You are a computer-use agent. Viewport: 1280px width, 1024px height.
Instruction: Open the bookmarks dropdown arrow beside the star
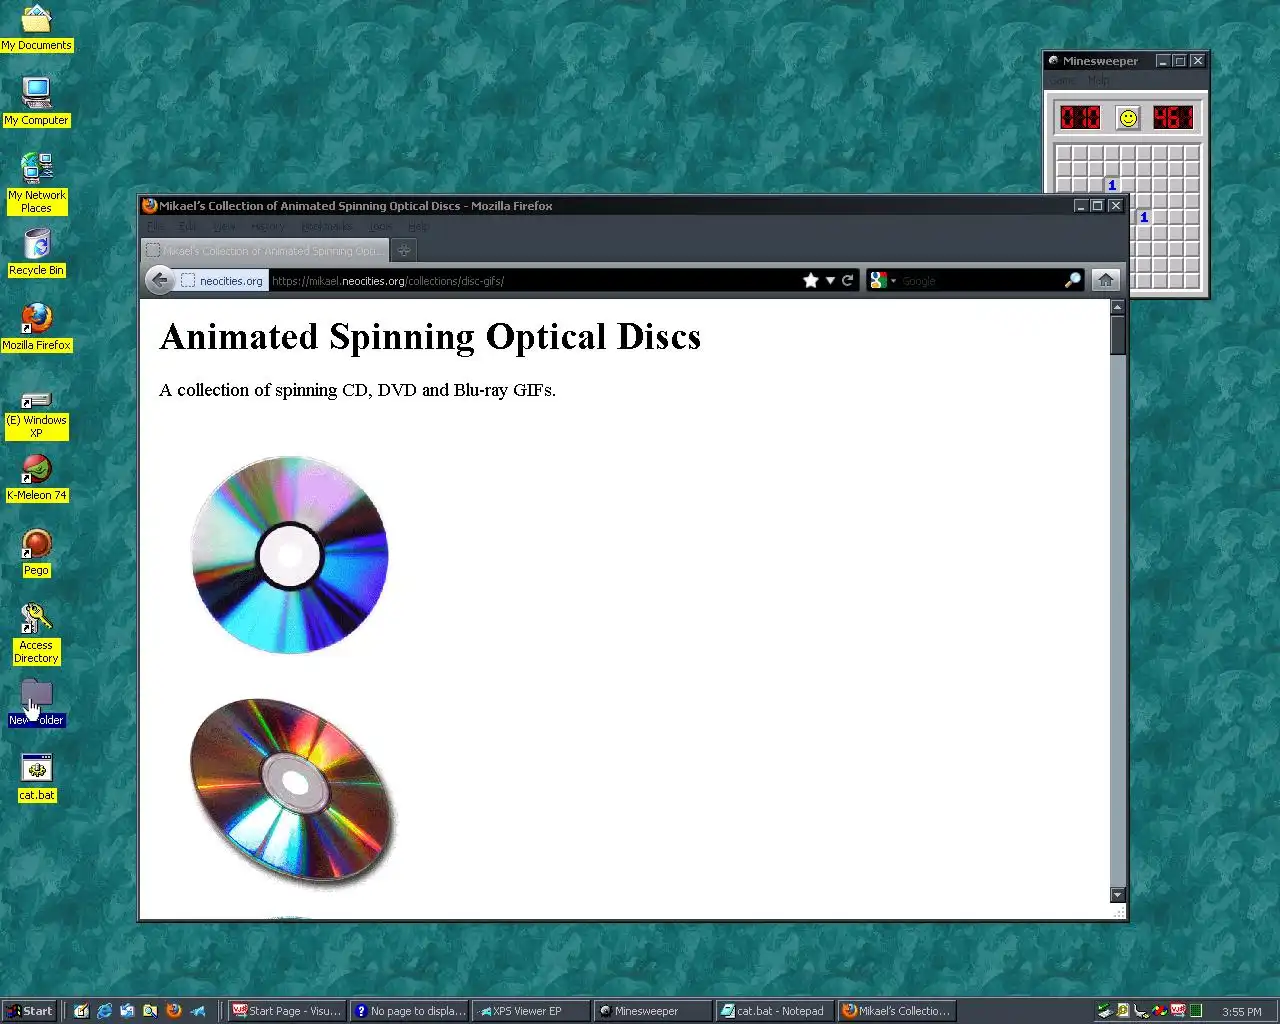pos(830,281)
